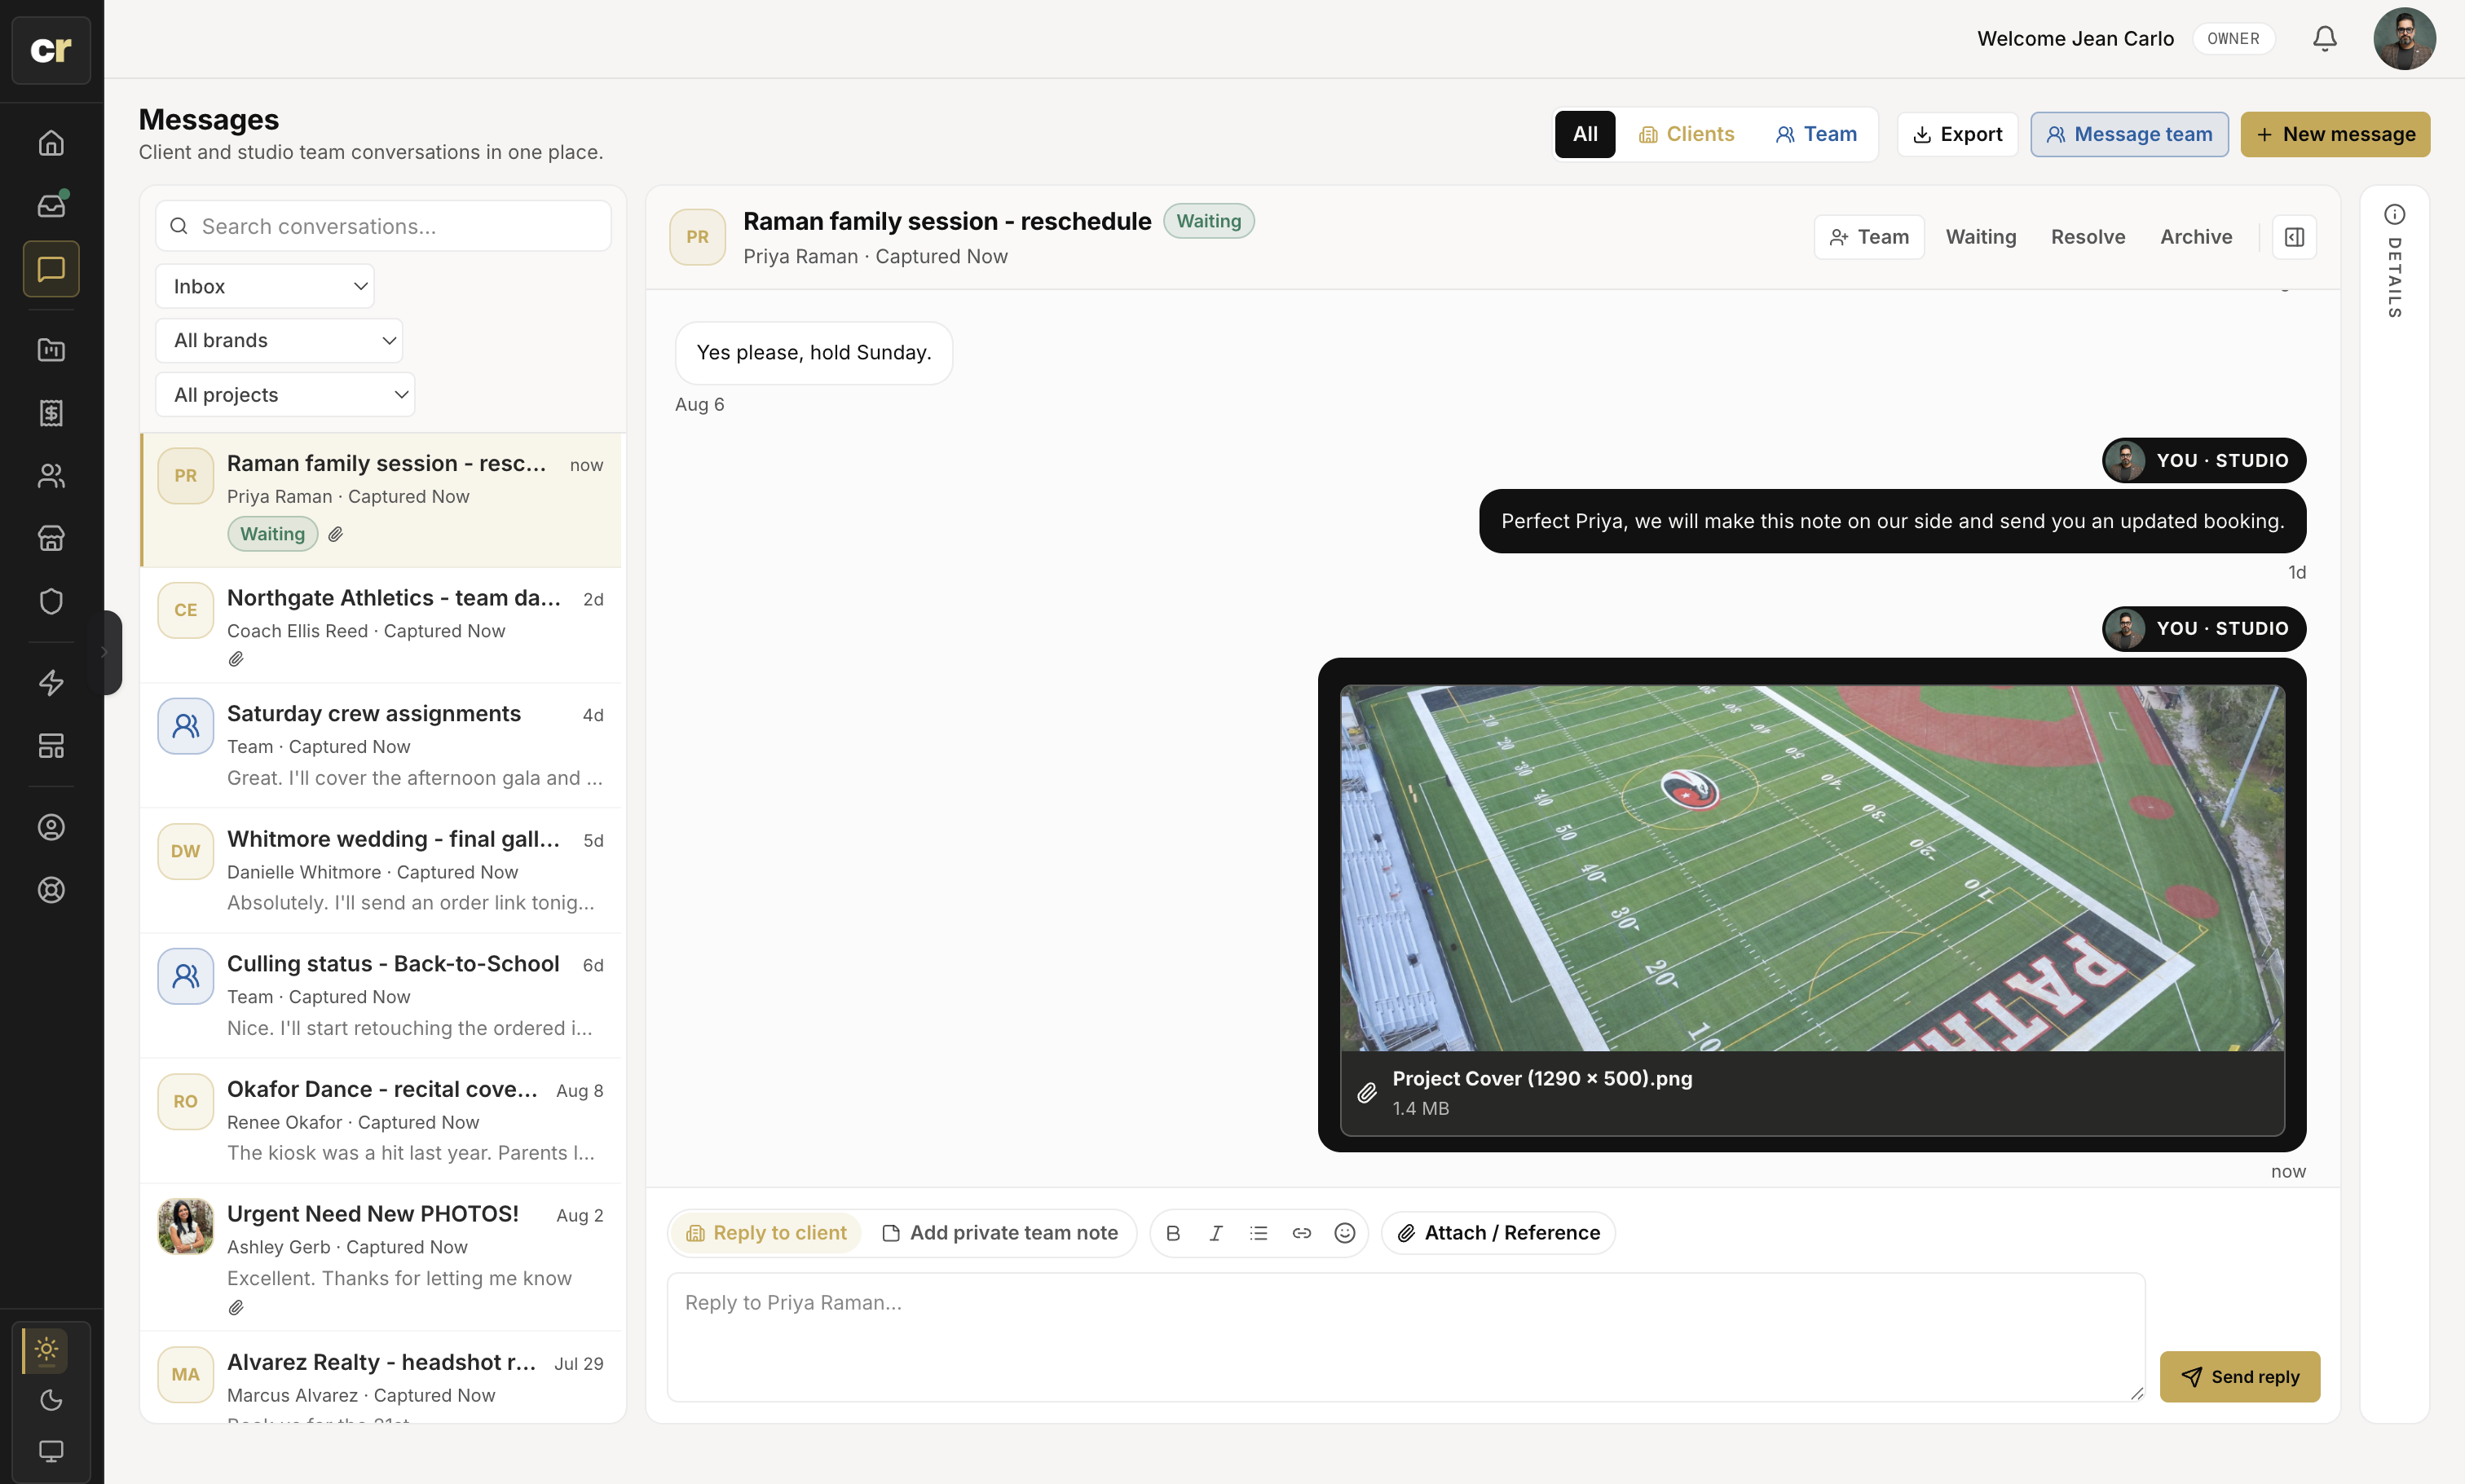
Task: Insert a bulleted list in the reply
Action: pyautogui.click(x=1259, y=1233)
